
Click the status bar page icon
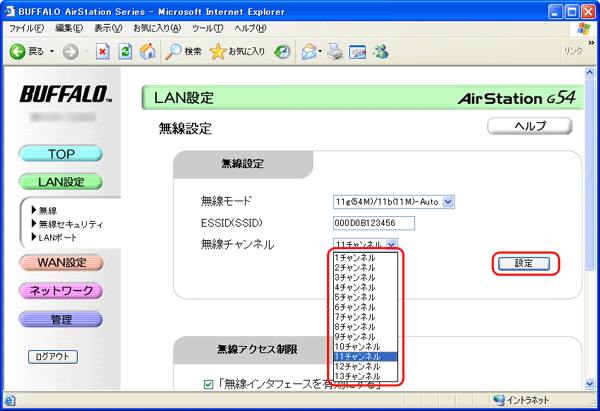10,401
